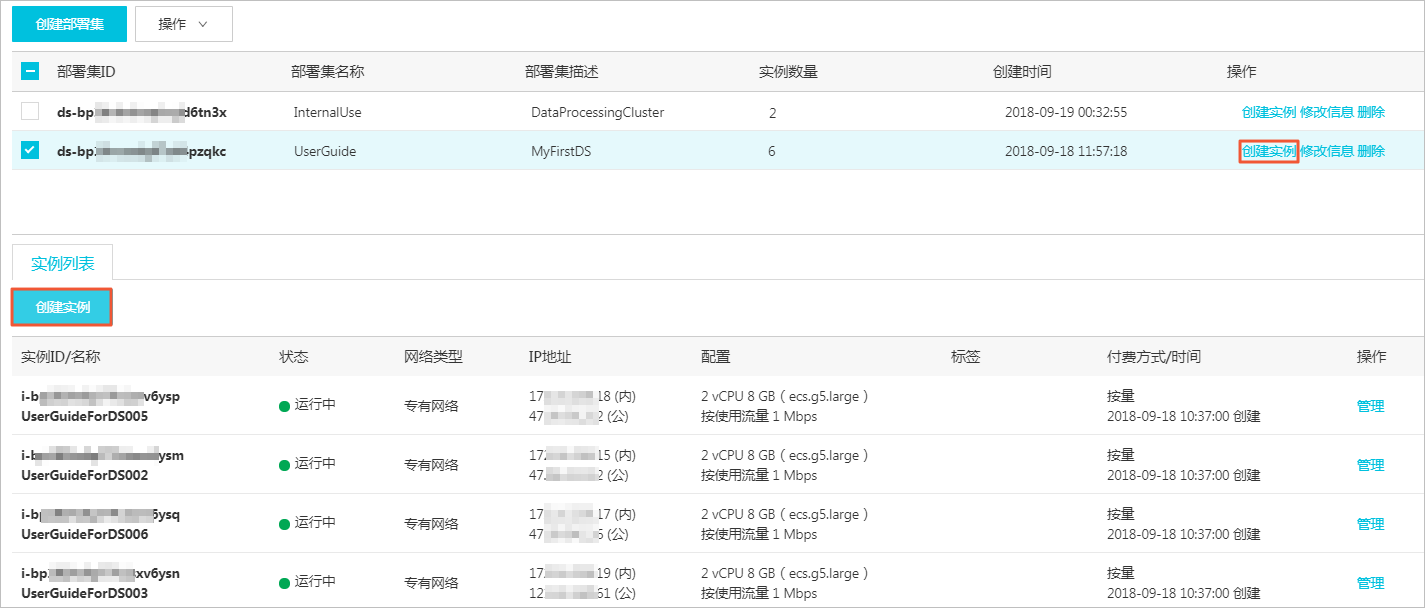The height and width of the screenshot is (608, 1425).
Task: Click the 部署集名称 column header
Action: click(327, 72)
